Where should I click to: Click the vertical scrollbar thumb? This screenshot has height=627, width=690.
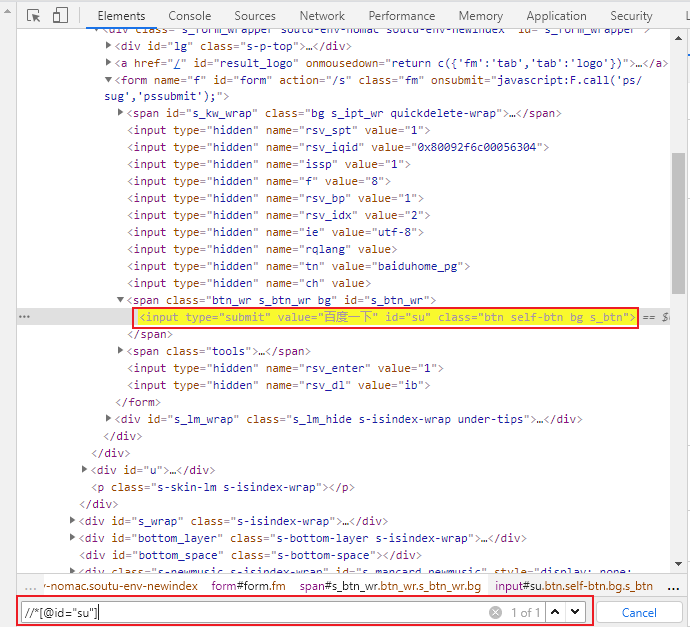pyautogui.click(x=679, y=223)
